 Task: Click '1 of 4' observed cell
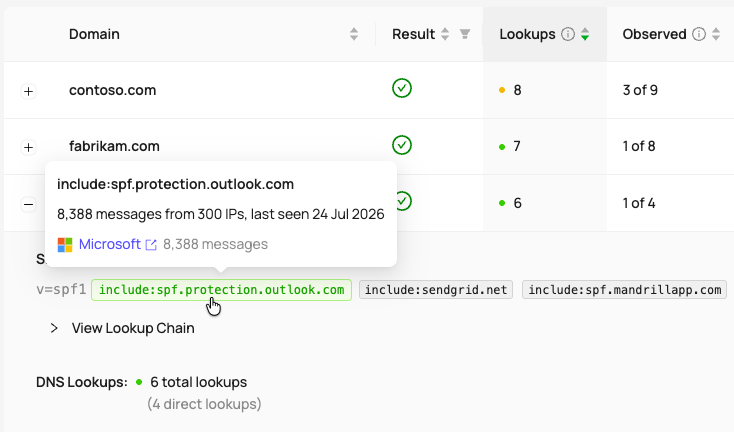pyautogui.click(x=639, y=203)
